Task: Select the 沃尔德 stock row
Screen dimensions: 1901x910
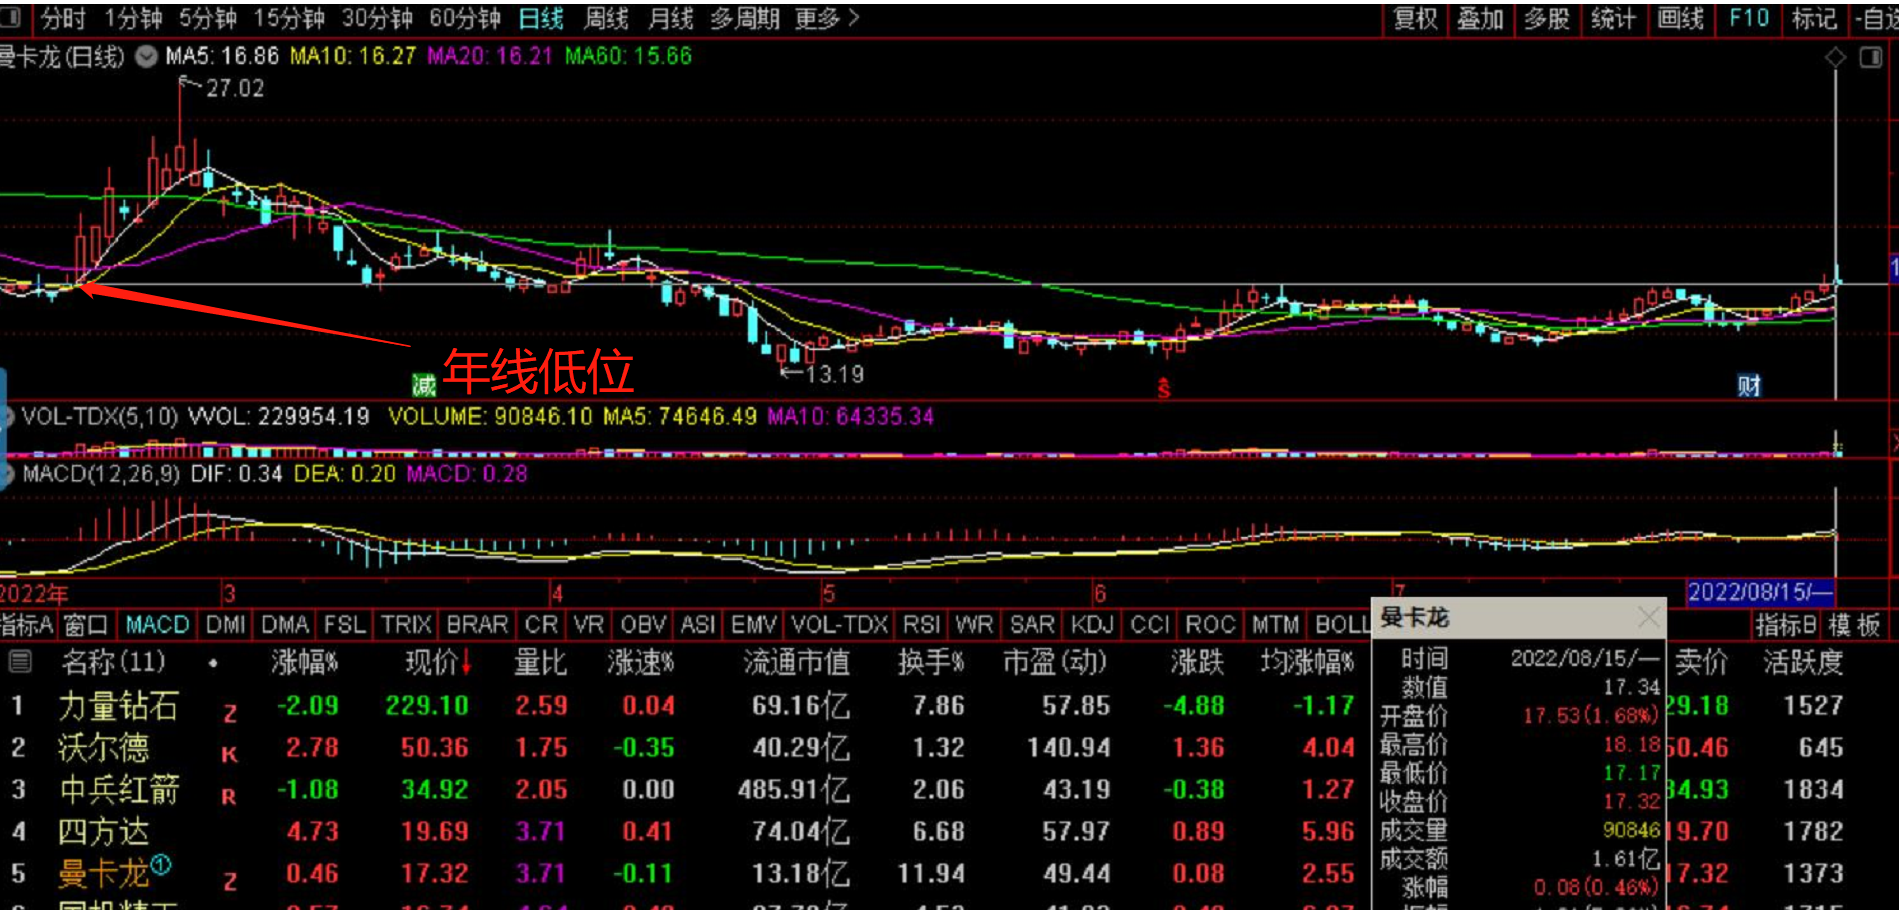Action: [x=685, y=748]
